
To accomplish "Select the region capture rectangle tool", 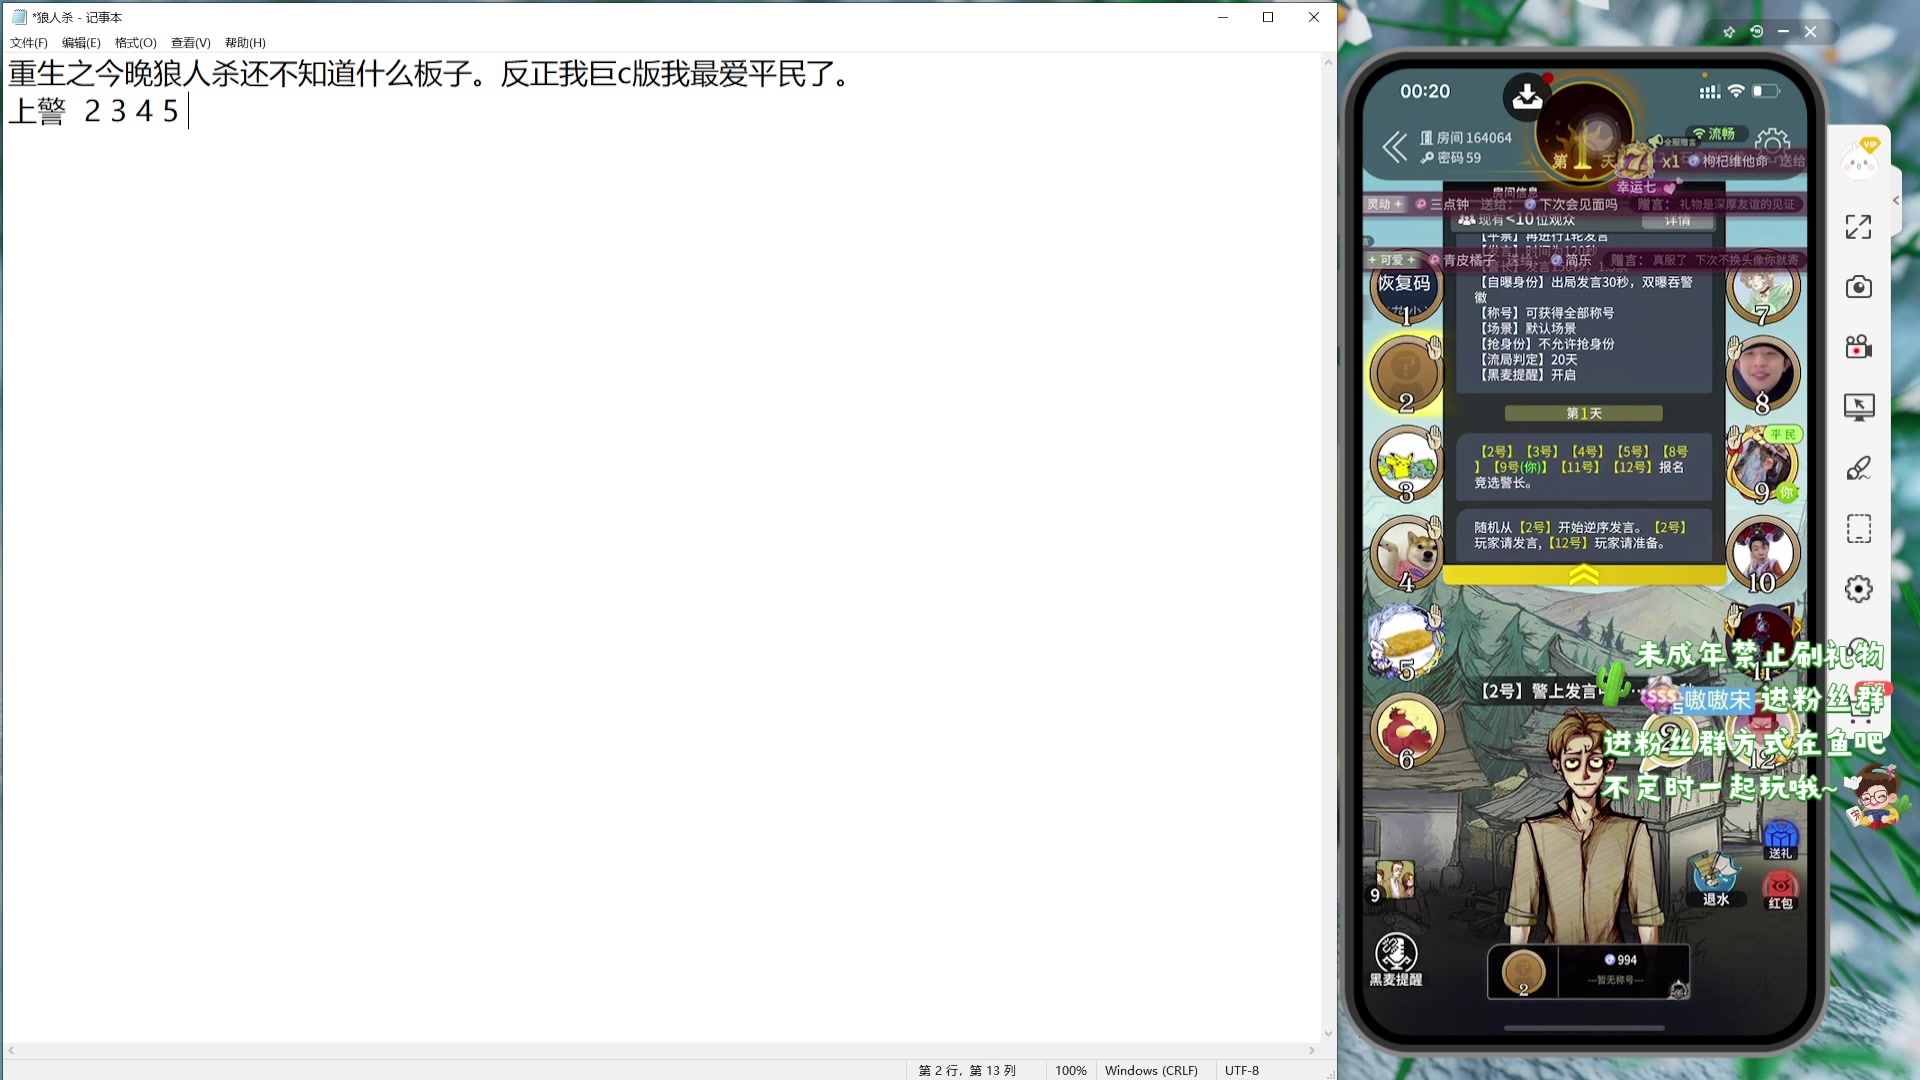I will (1858, 528).
